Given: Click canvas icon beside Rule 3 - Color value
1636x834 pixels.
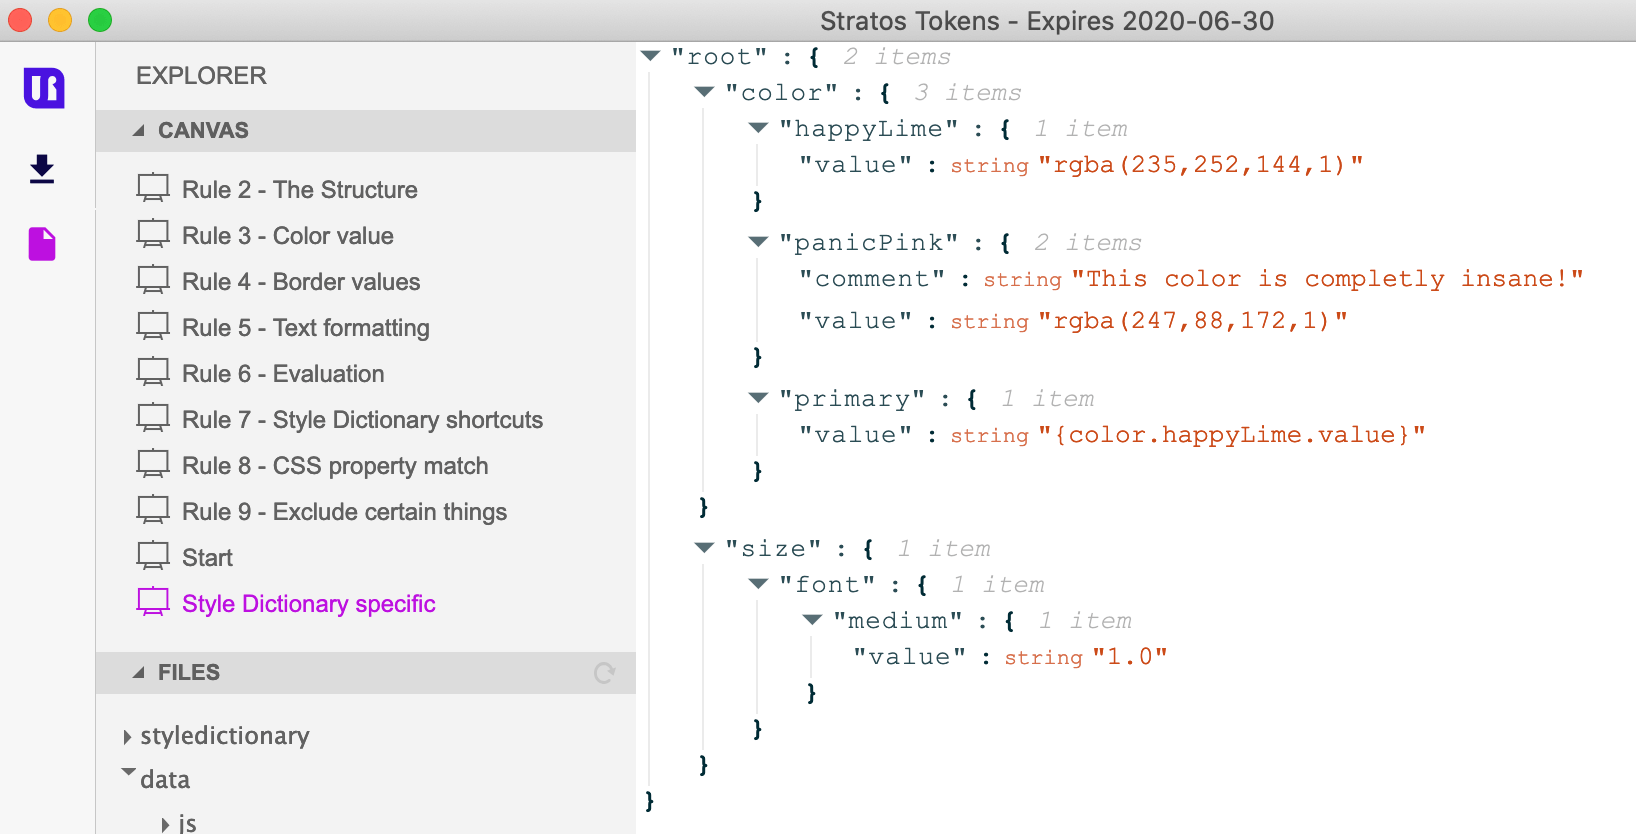Looking at the screenshot, I should tap(153, 234).
